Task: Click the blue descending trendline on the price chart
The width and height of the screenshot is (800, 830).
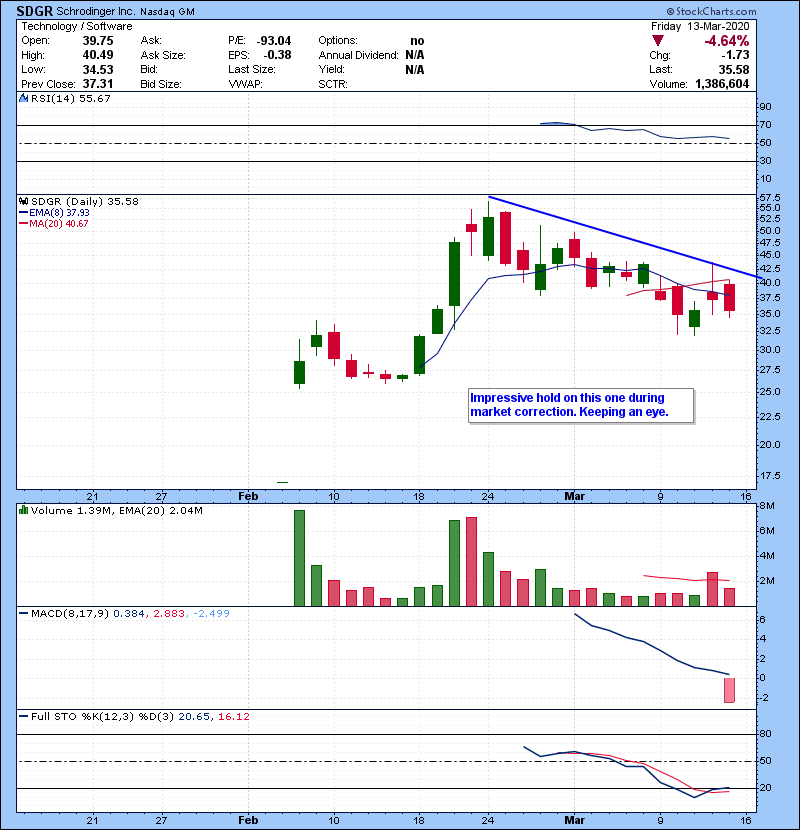Action: [x=625, y=237]
